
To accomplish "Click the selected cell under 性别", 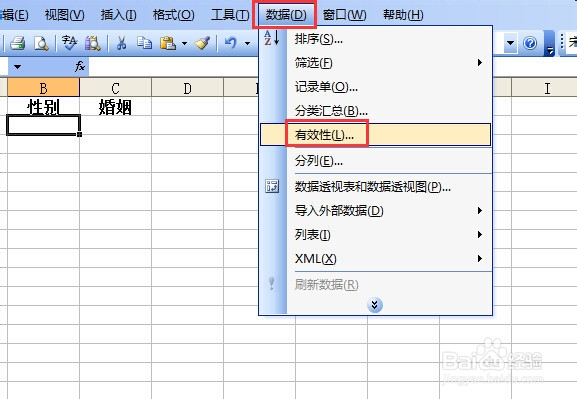I will click(43, 125).
